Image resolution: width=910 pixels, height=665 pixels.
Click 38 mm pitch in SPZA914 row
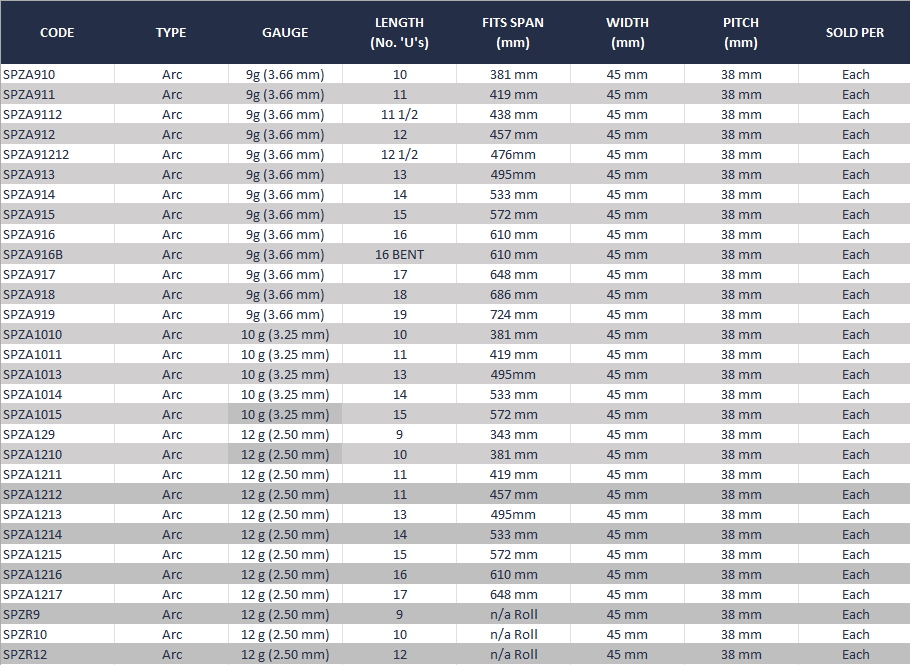tap(741, 194)
